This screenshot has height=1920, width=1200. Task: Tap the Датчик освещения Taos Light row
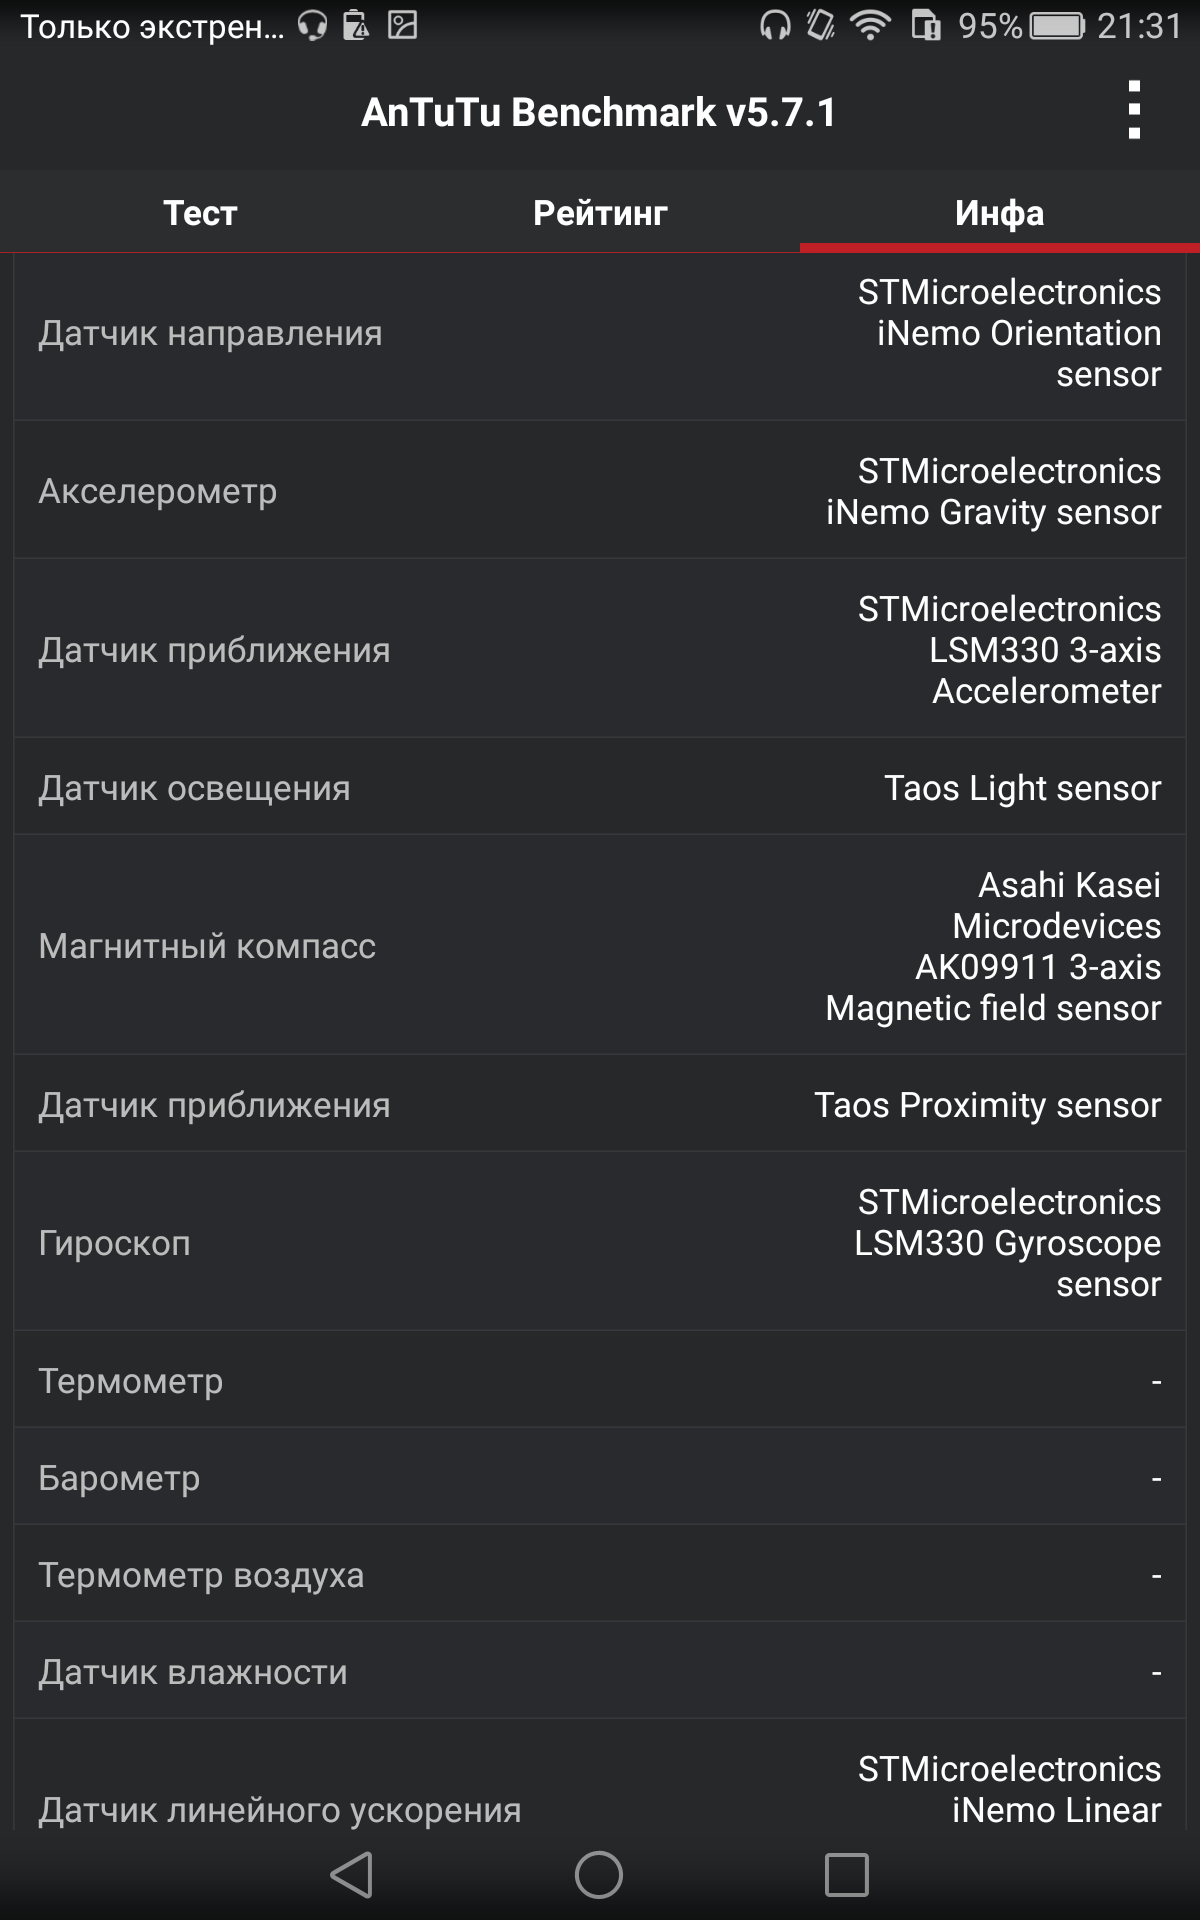coord(600,787)
